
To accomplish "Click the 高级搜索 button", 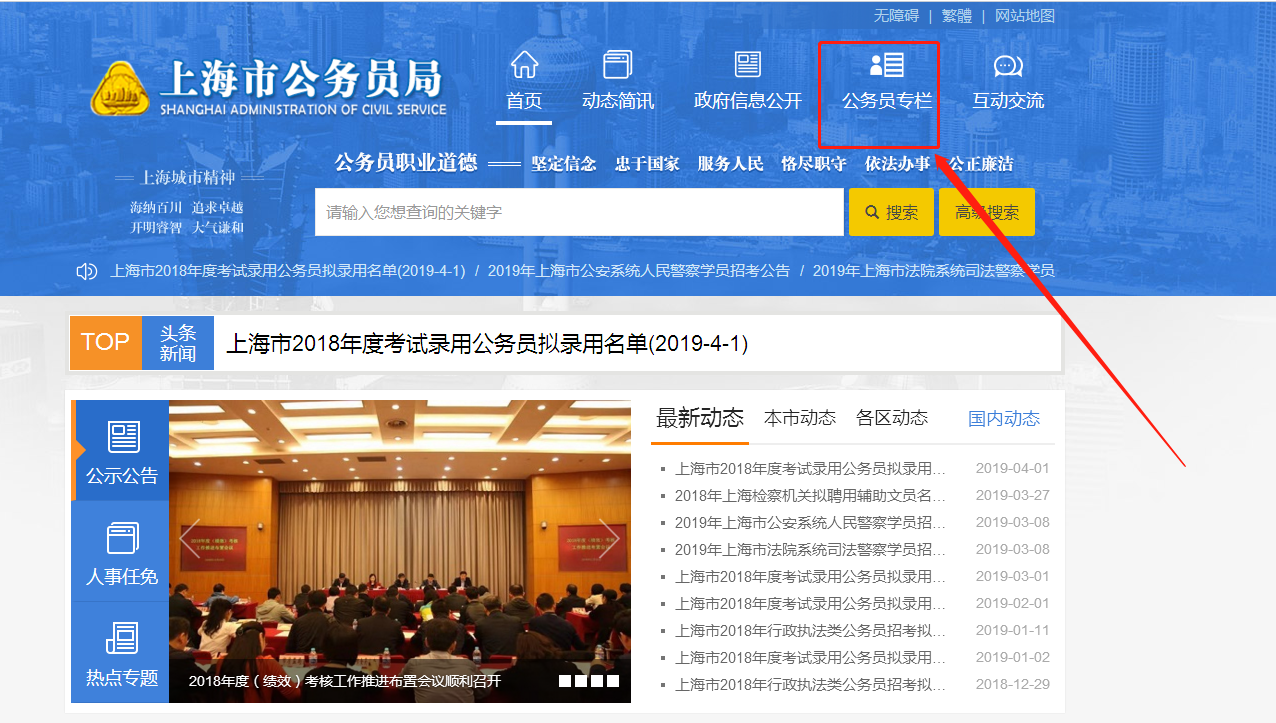I will pyautogui.click(x=987, y=212).
